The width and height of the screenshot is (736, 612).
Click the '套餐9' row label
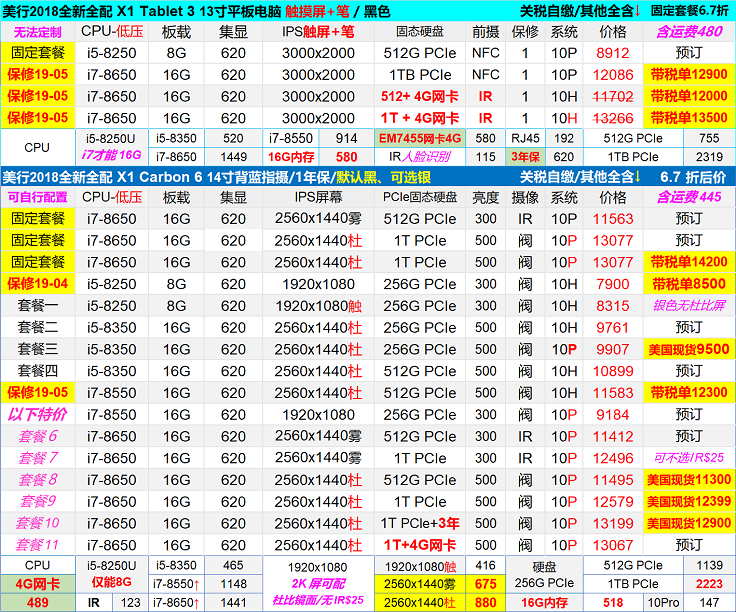38,501
